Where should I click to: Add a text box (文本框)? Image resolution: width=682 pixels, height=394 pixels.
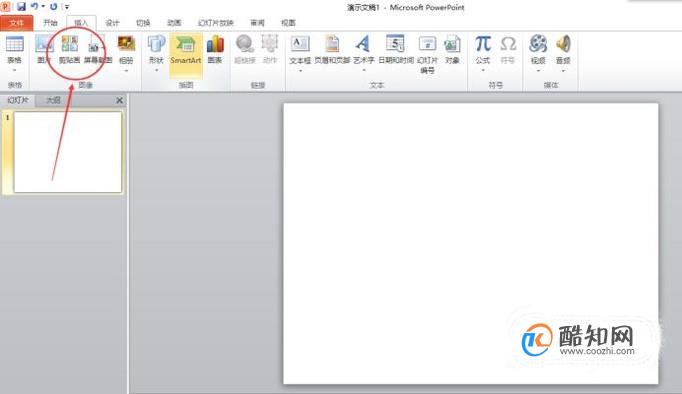300,52
